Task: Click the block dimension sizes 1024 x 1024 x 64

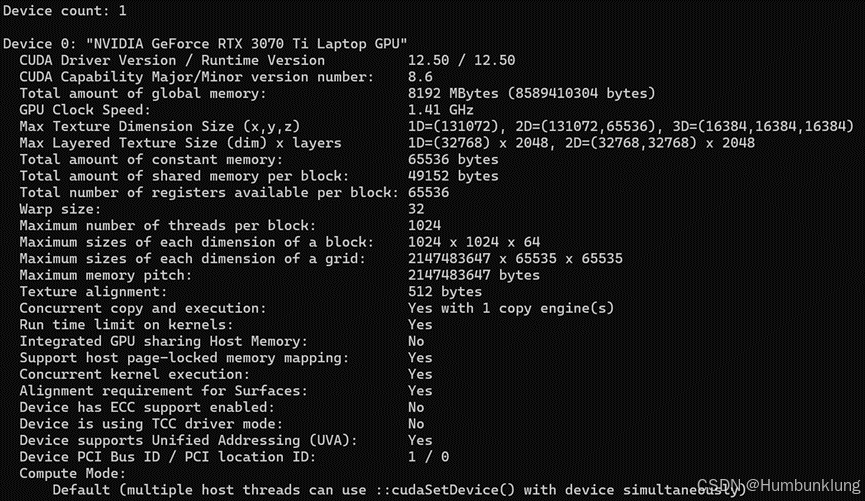Action: [x=473, y=241]
